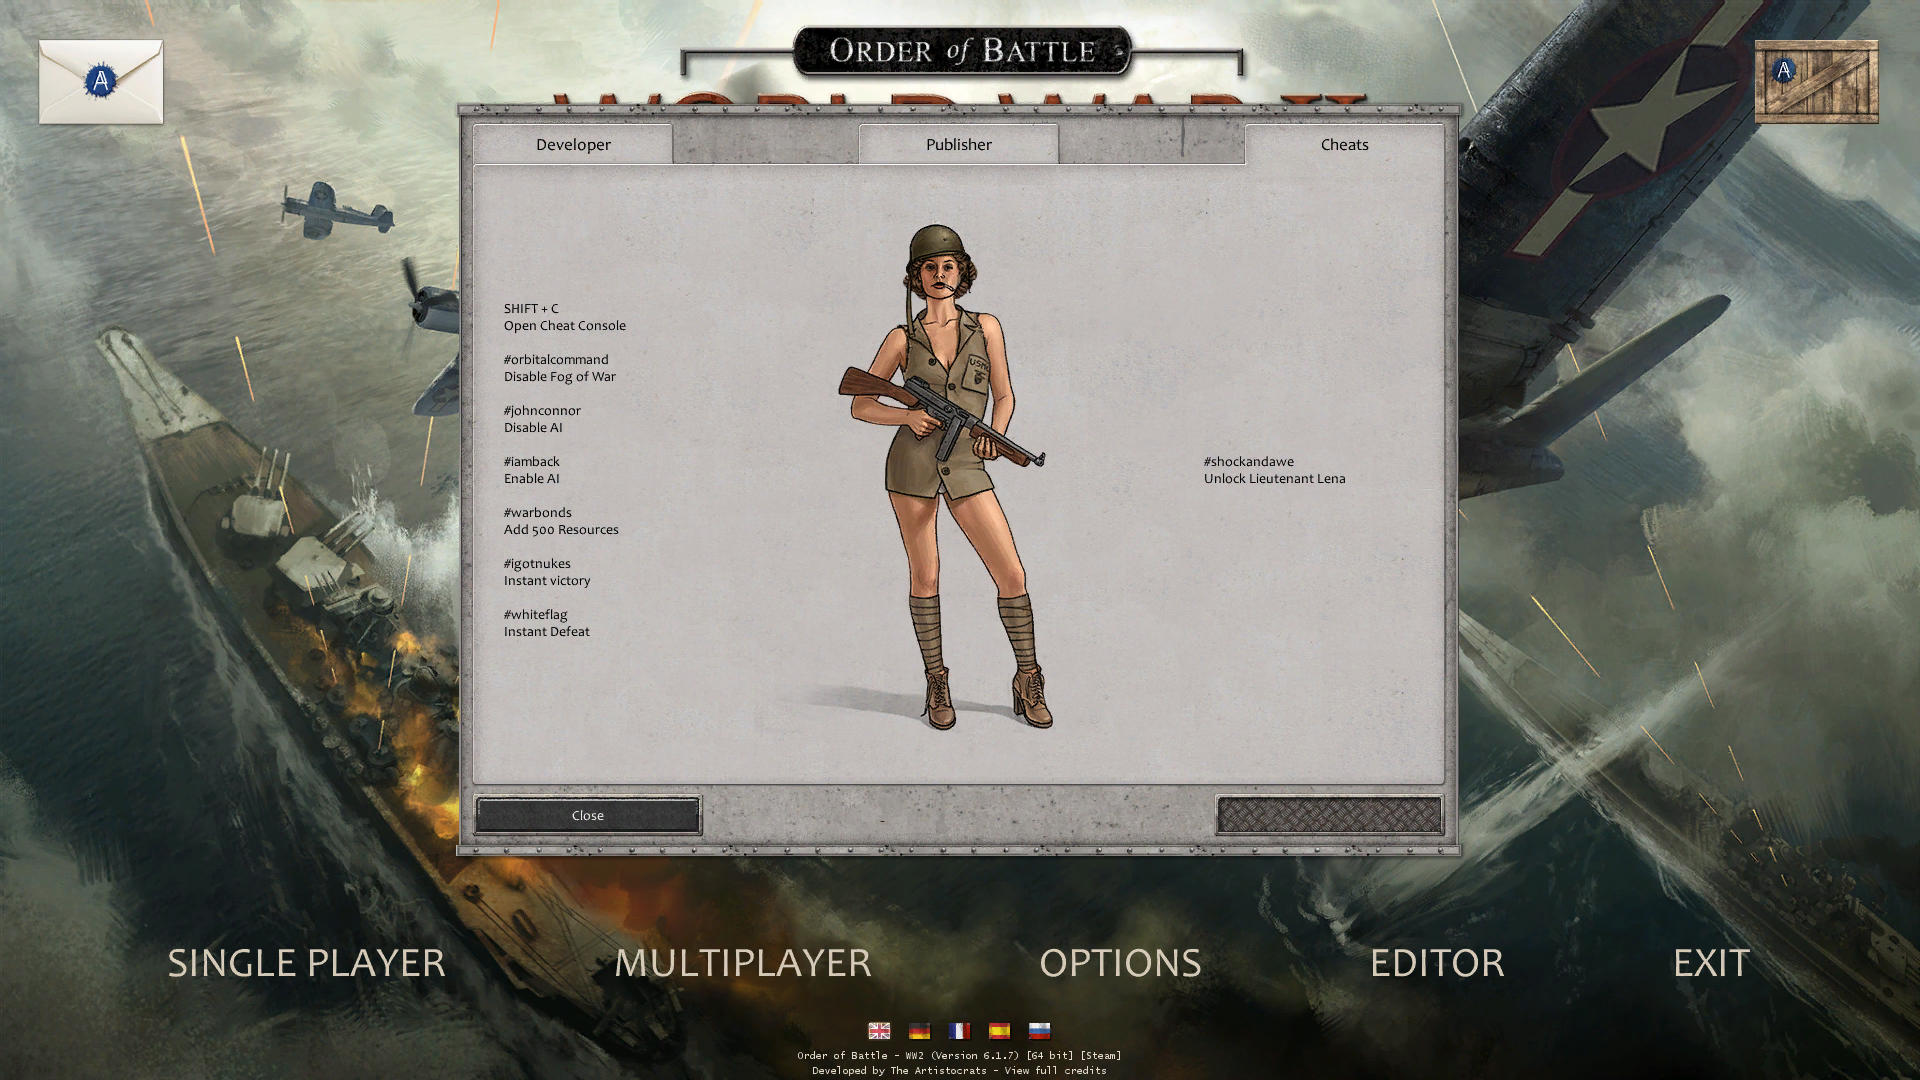
Task: Select the Russian language flag
Action: 1039,1031
